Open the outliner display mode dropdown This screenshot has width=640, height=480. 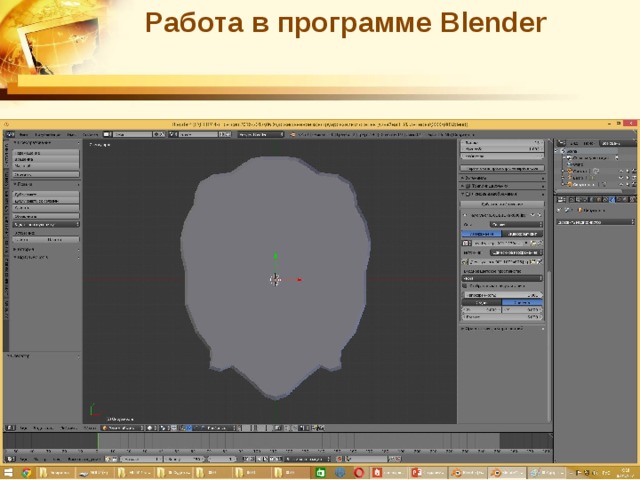coord(617,143)
